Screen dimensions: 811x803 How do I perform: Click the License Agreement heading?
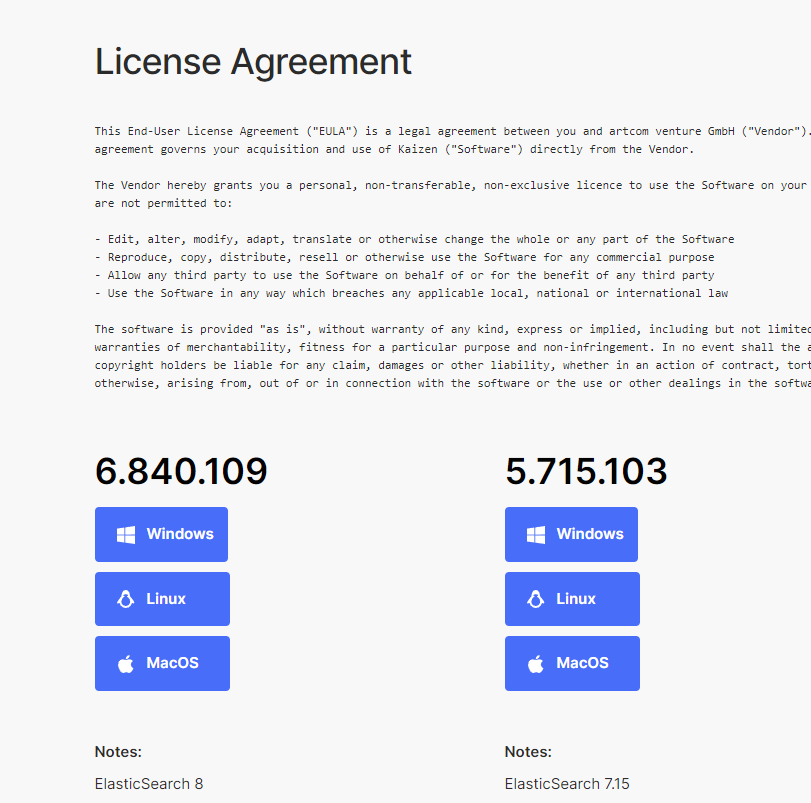coord(253,62)
